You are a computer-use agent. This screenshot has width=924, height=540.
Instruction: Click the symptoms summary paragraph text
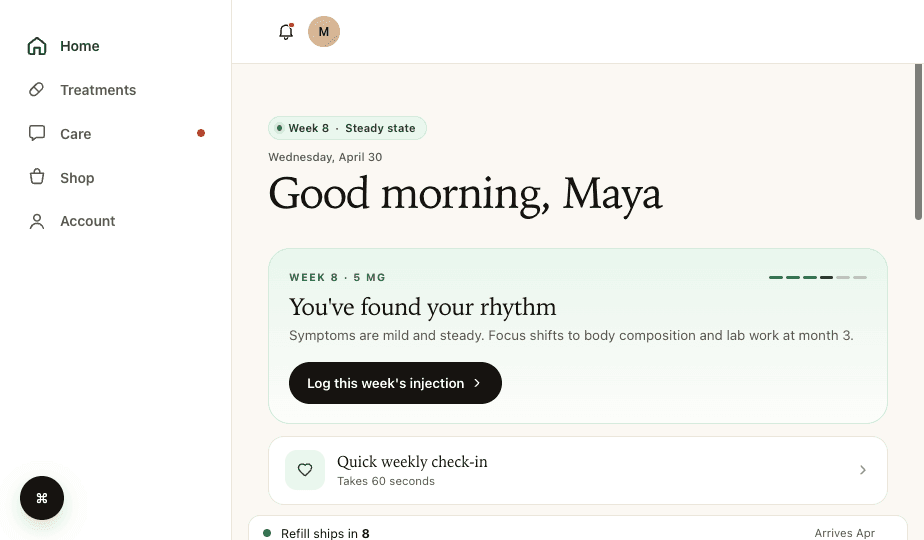point(571,335)
